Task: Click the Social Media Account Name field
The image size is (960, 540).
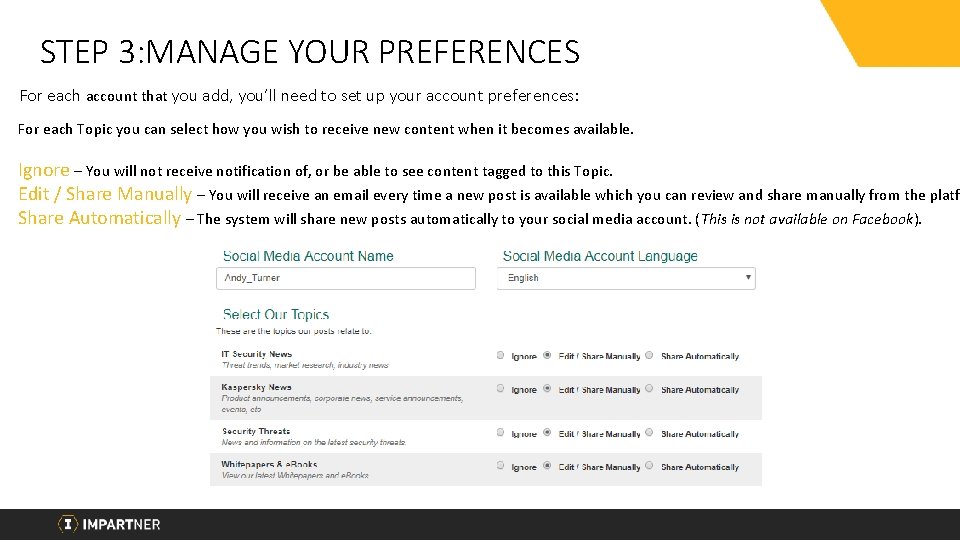Action: point(346,278)
